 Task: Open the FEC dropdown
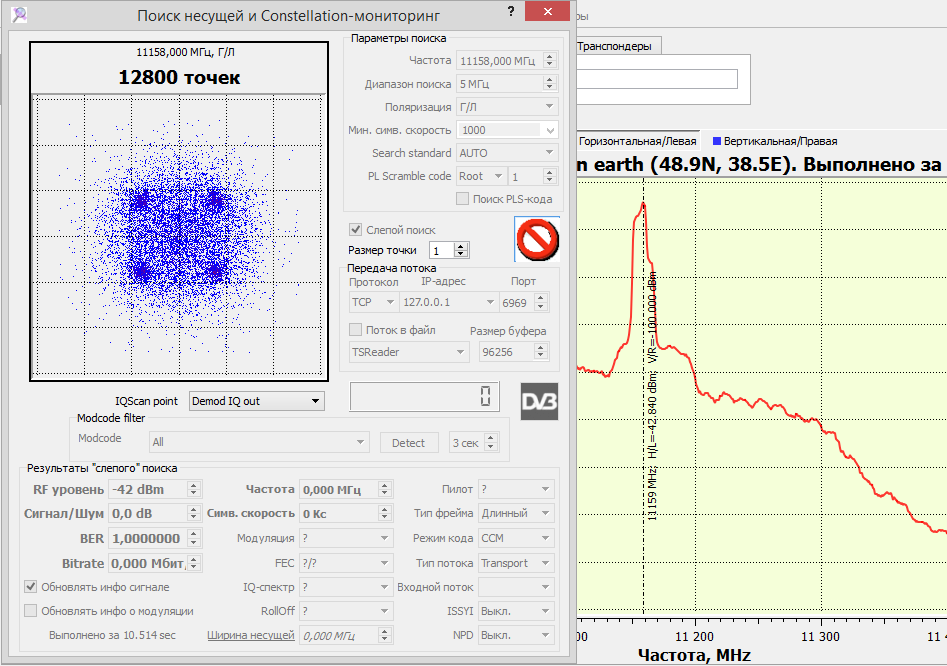347,563
